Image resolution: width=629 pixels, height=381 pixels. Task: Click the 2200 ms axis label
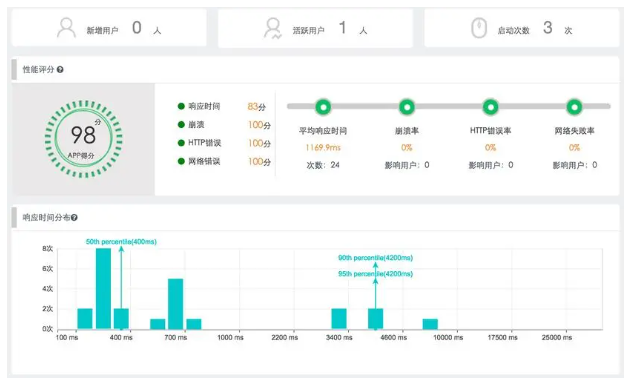tap(284, 338)
